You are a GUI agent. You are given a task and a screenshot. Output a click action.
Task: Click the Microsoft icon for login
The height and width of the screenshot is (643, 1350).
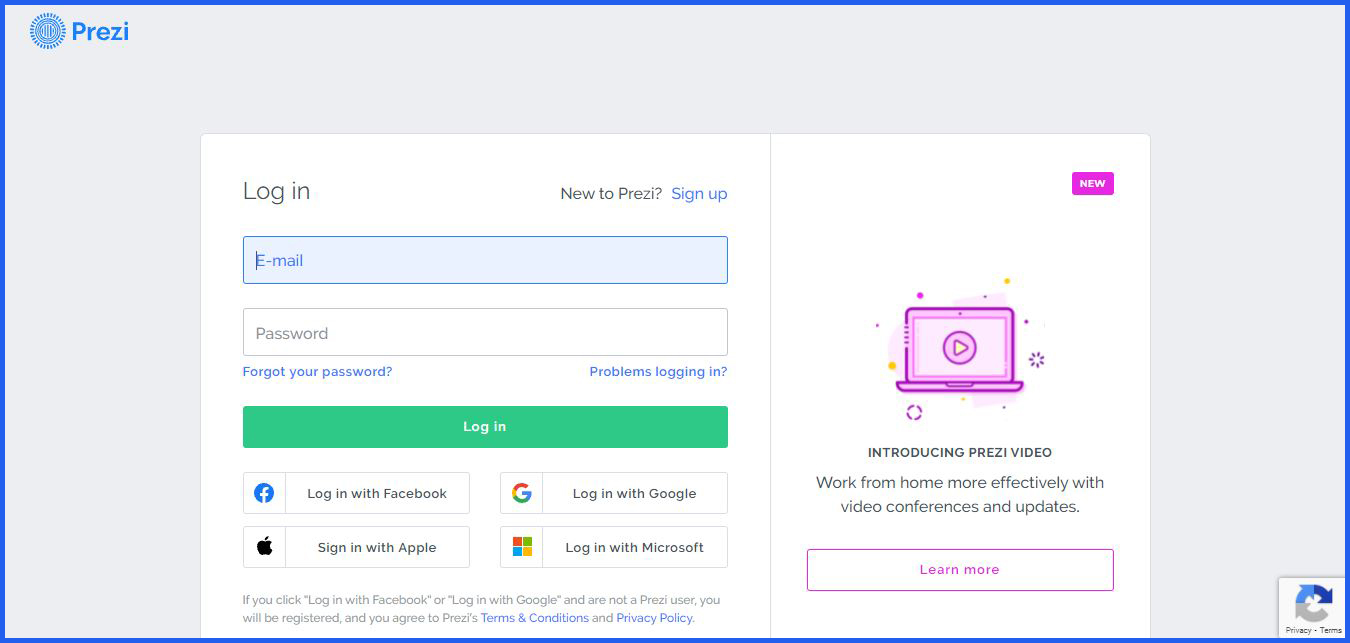click(x=521, y=546)
